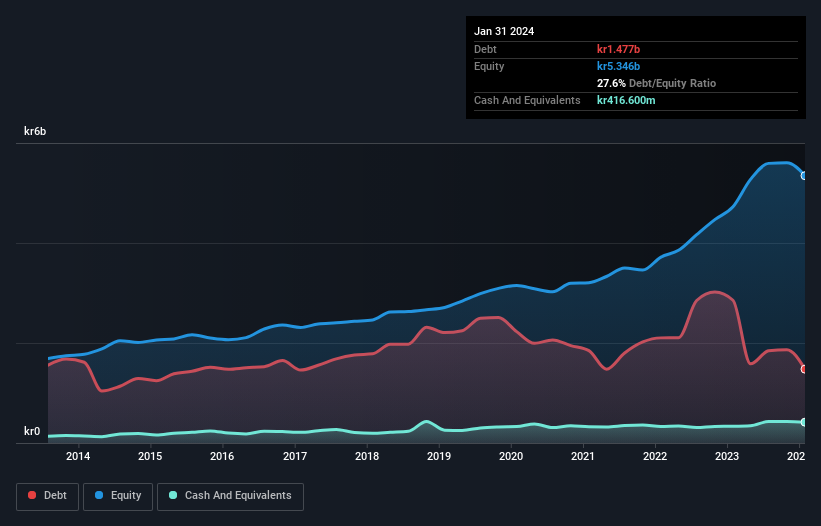Click the blue Equity legend dot
The image size is (821, 526).
click(99, 495)
